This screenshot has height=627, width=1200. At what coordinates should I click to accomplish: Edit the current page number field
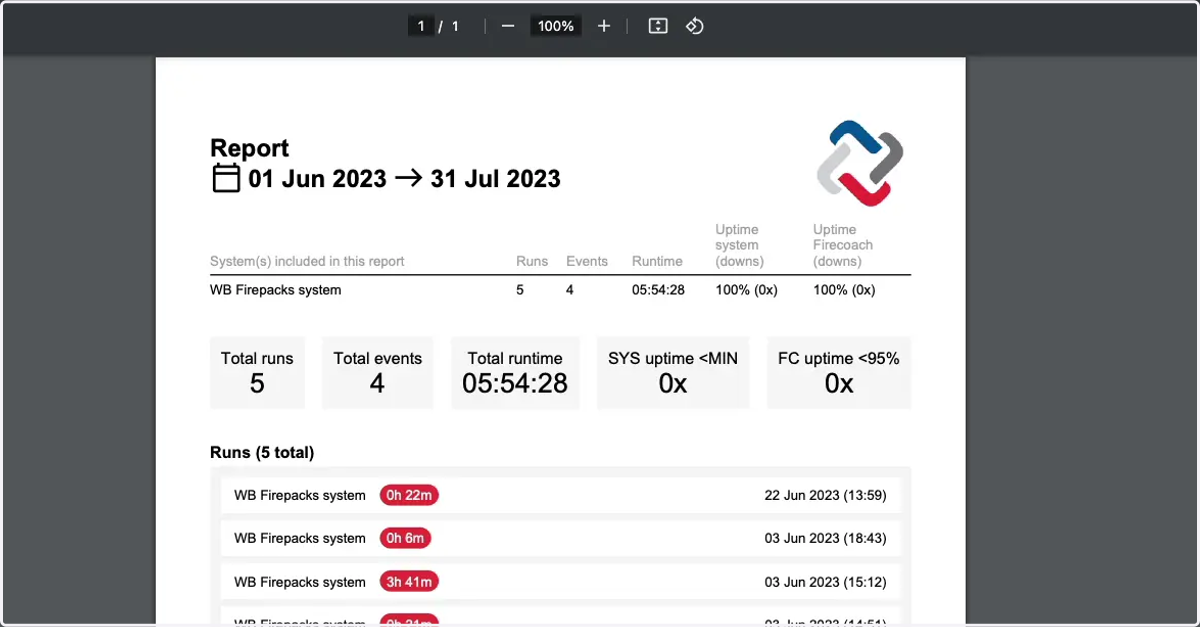421,26
